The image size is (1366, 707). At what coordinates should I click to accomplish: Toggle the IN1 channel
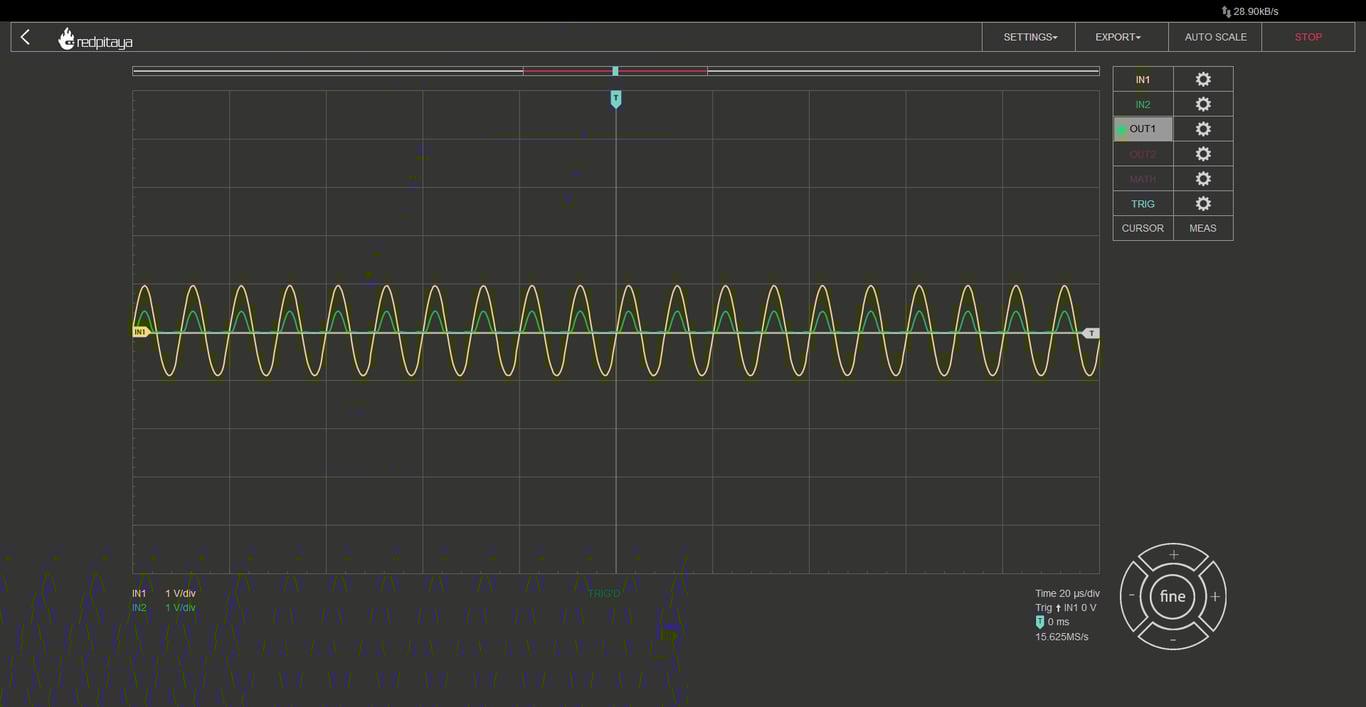1143,80
